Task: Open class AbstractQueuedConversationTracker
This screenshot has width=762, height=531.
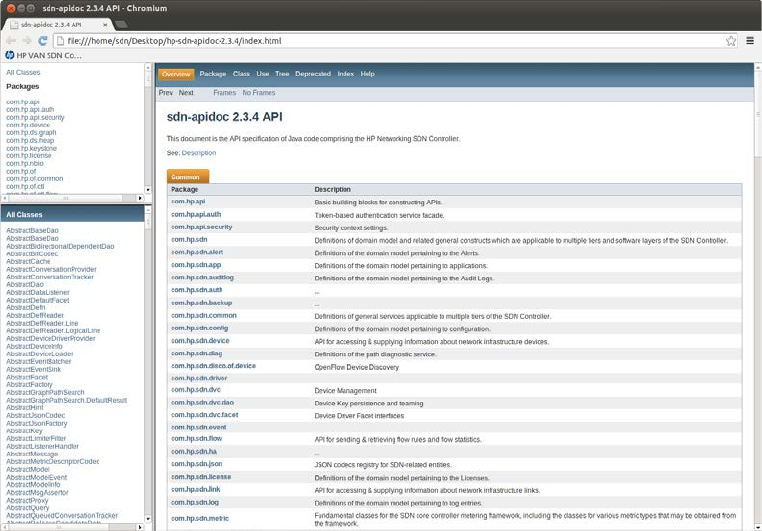Action: pos(62,515)
